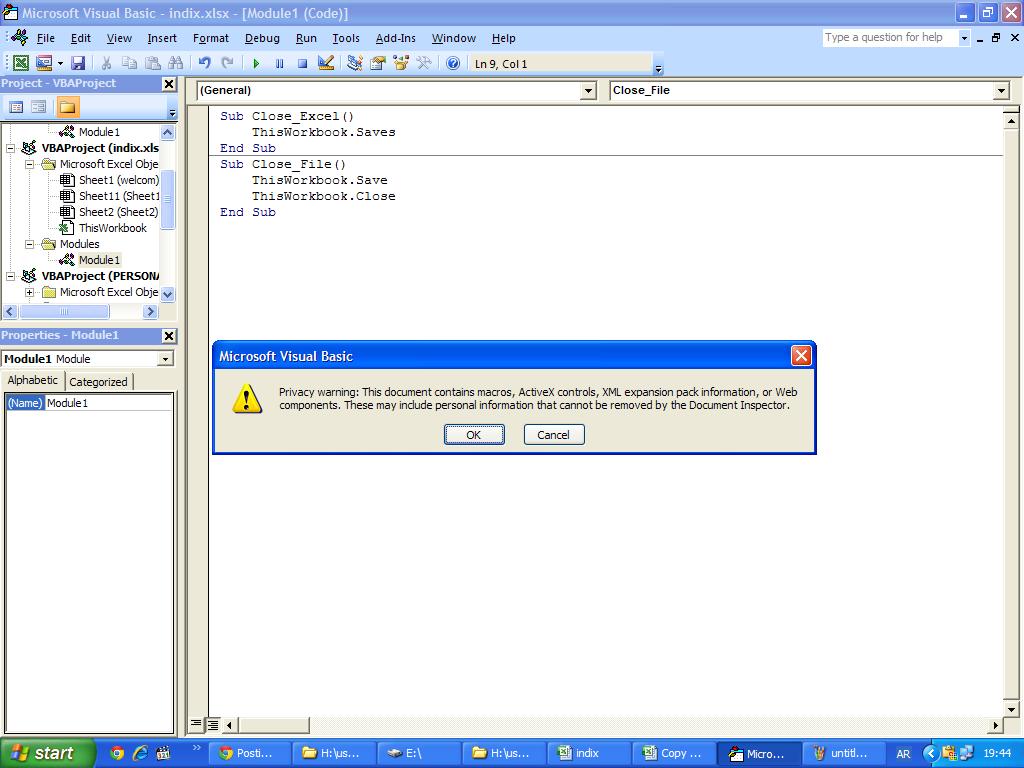Click the Undo arrow icon

point(204,63)
